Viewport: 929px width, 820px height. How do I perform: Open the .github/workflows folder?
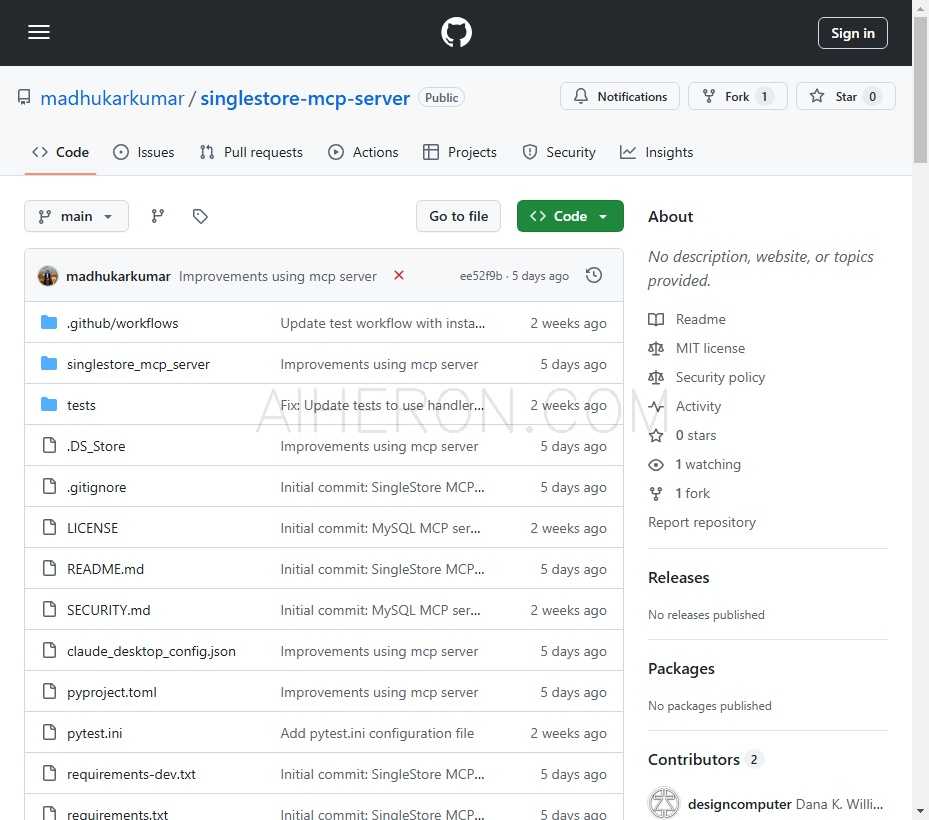tap(123, 323)
